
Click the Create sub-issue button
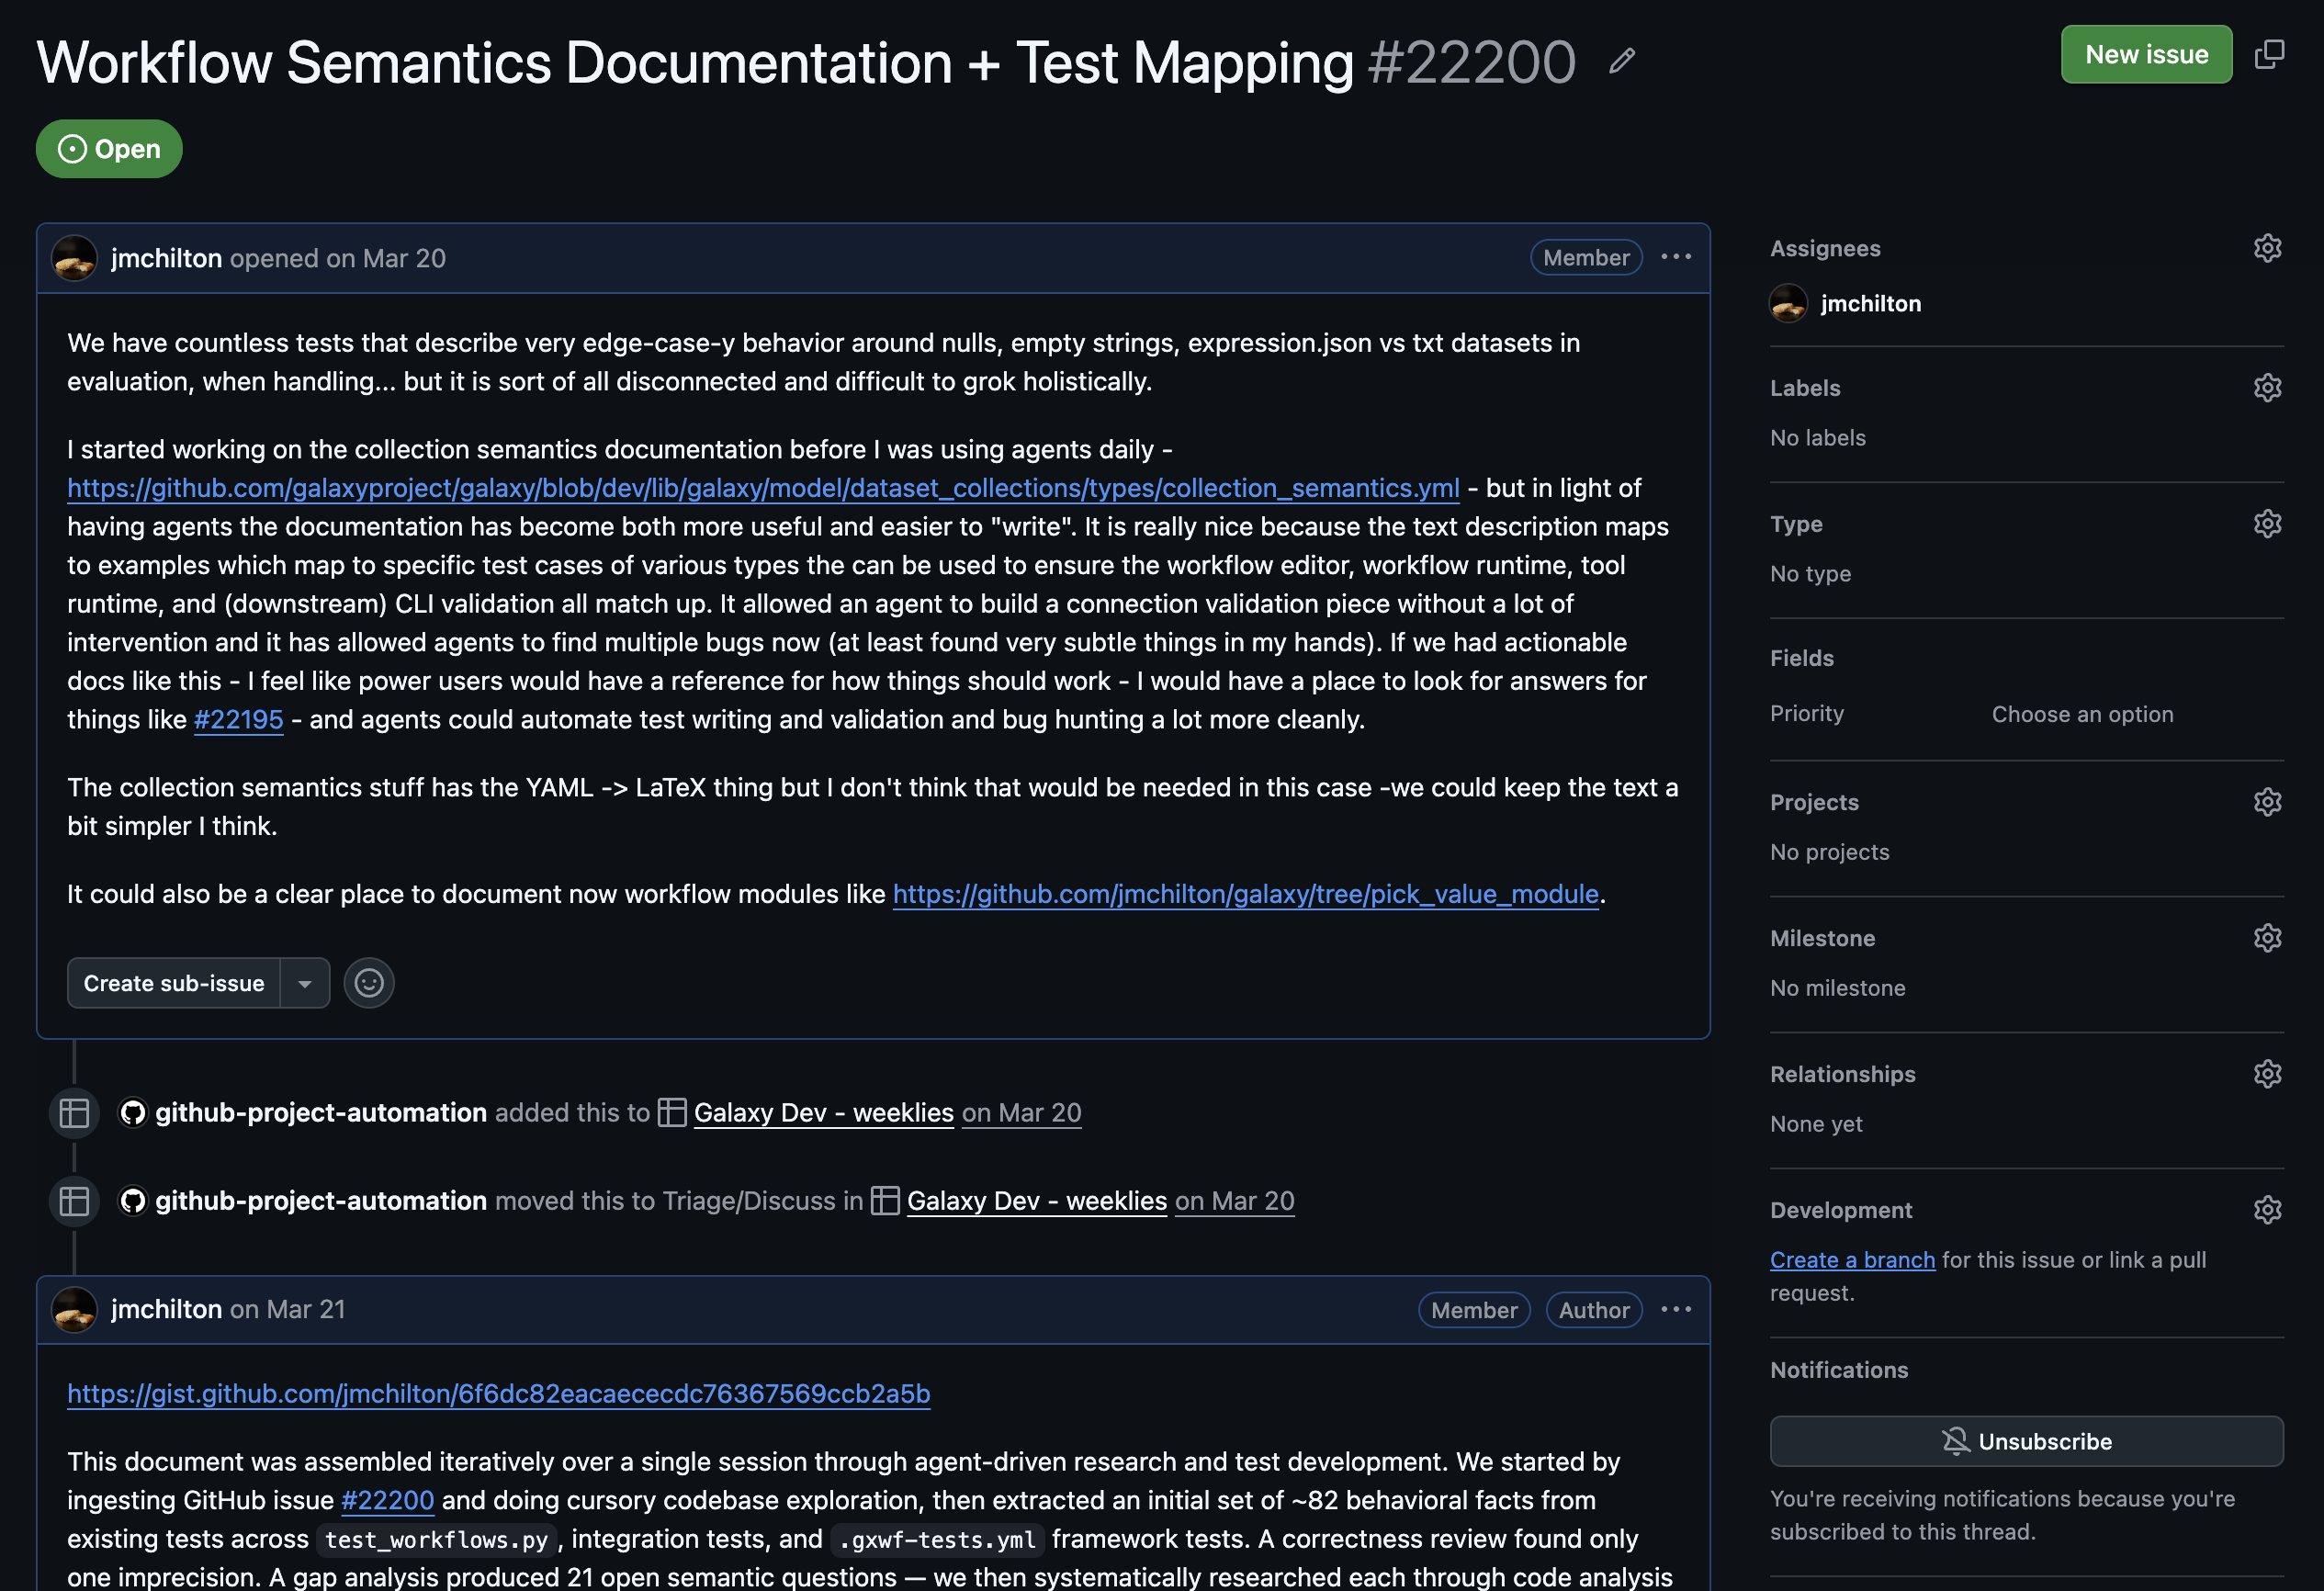click(x=174, y=983)
